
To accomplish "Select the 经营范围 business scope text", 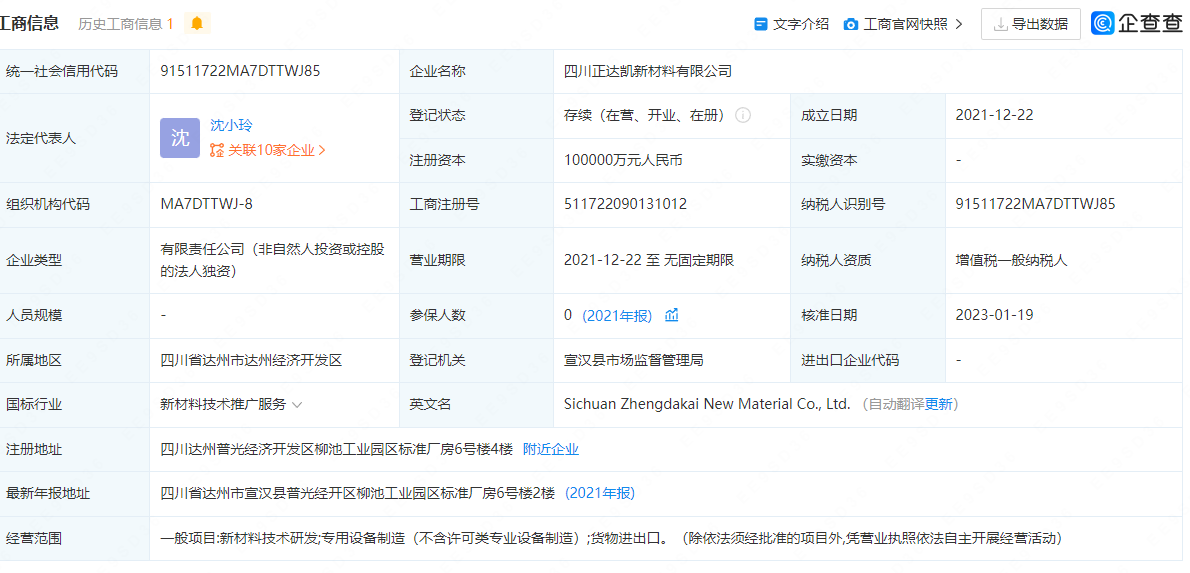I will 611,539.
